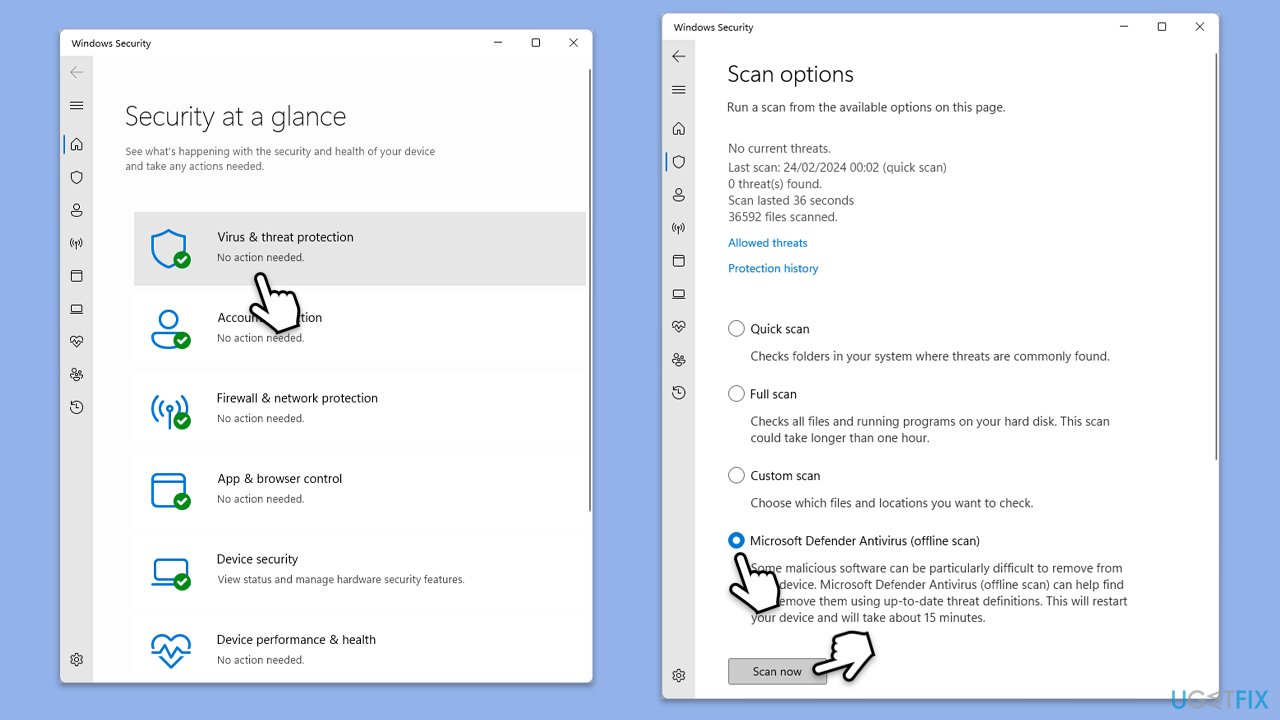1280x720 pixels.
Task: Open Device security card
Action: tap(360, 570)
